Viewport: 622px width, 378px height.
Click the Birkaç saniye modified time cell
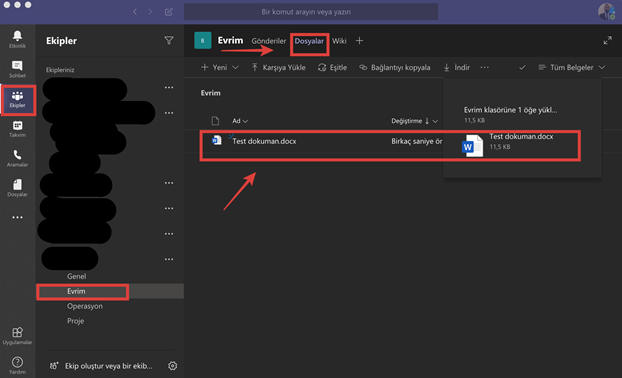(x=417, y=141)
